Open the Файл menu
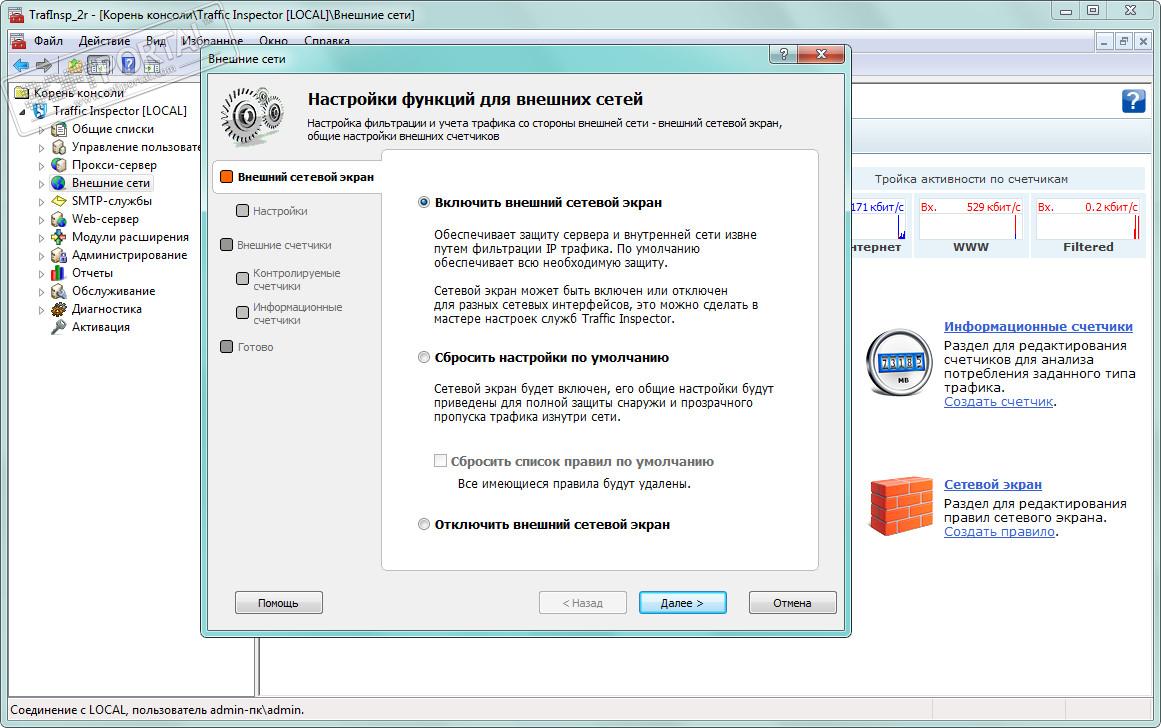This screenshot has width=1161, height=728. (x=48, y=41)
